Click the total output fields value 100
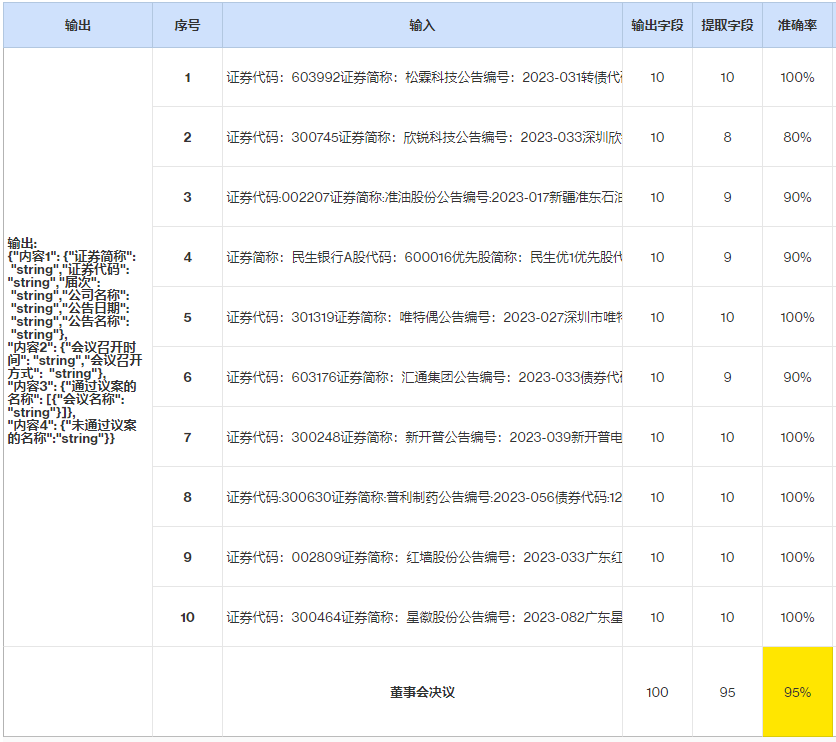 coord(657,692)
